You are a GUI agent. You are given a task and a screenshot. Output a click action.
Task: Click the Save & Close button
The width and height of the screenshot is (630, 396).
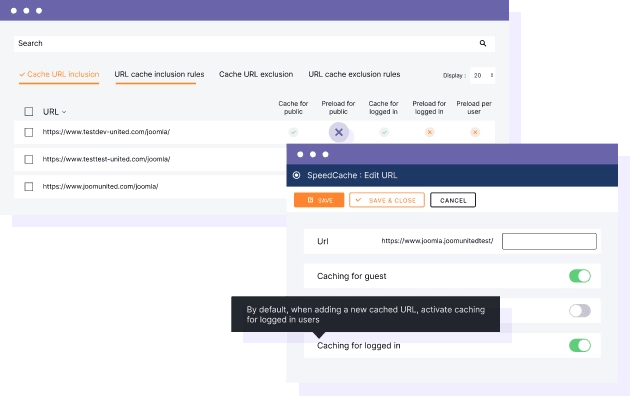pos(387,200)
